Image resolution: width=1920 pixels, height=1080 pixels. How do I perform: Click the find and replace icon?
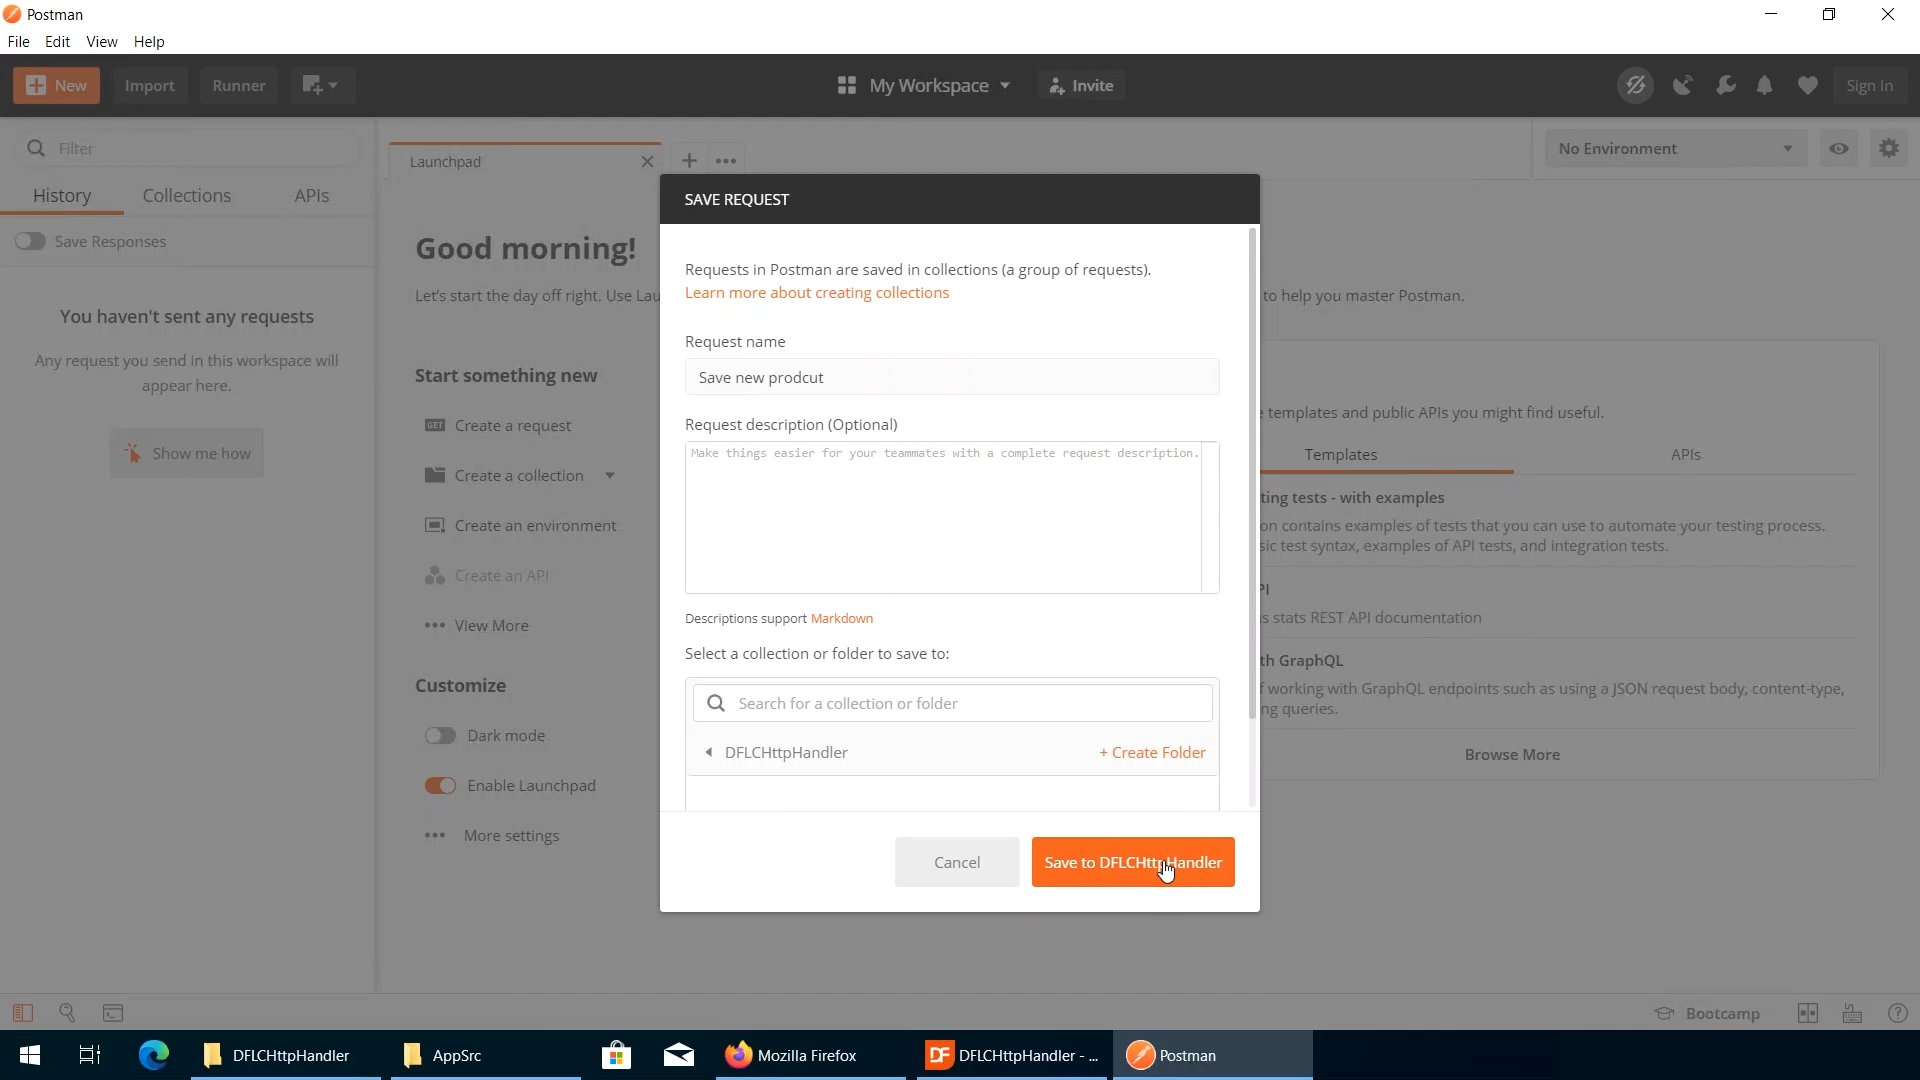click(67, 1013)
